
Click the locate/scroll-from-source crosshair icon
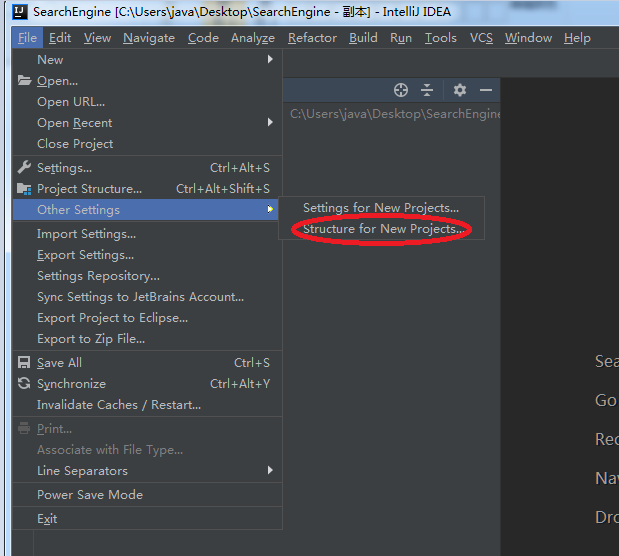pos(401,90)
